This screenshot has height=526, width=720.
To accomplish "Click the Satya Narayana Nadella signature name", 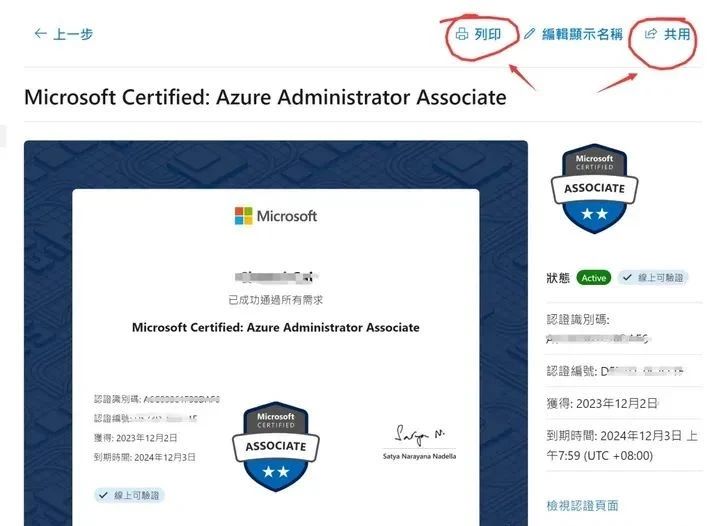I will (419, 456).
